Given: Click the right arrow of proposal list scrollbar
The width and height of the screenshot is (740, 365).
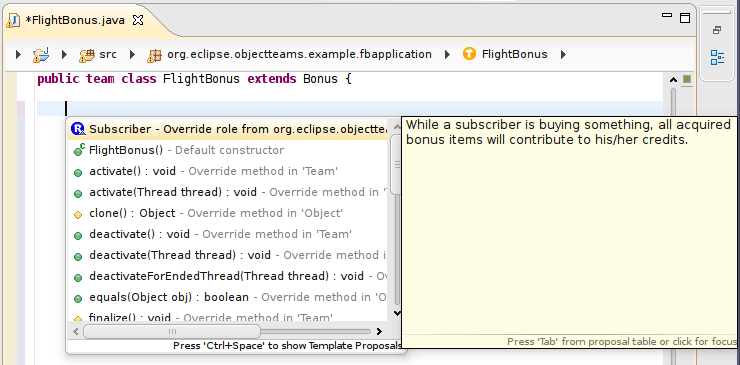Looking at the screenshot, I should click(x=379, y=331).
